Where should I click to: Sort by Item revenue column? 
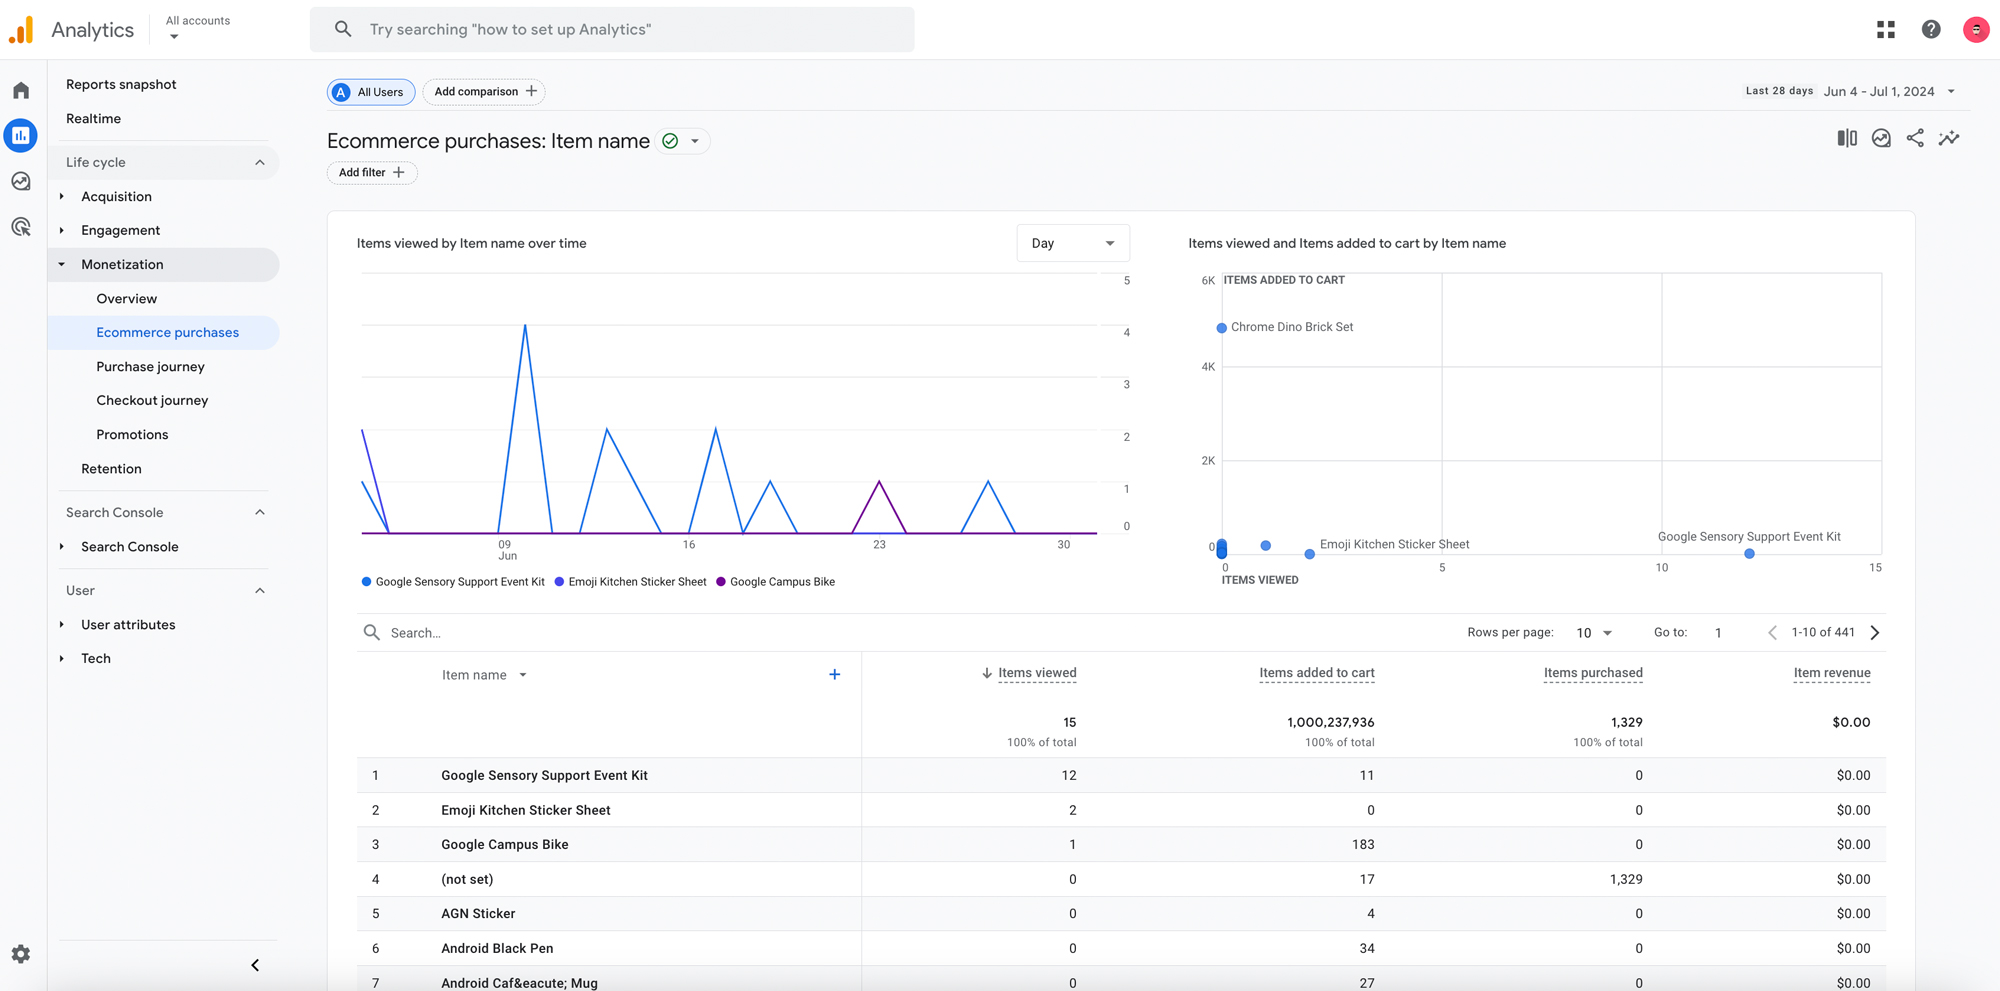[1832, 673]
